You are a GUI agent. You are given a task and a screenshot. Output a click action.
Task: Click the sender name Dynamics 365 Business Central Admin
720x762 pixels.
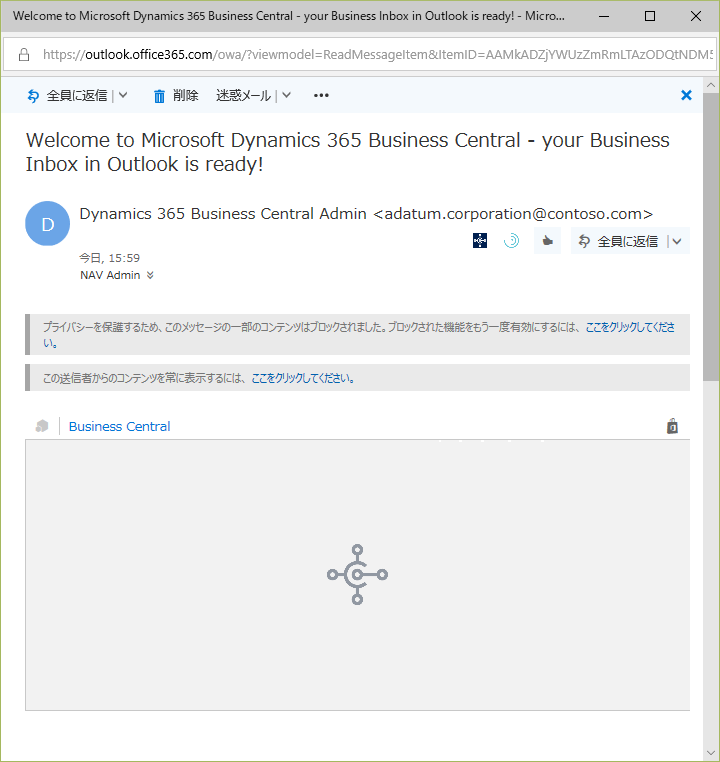click(223, 214)
